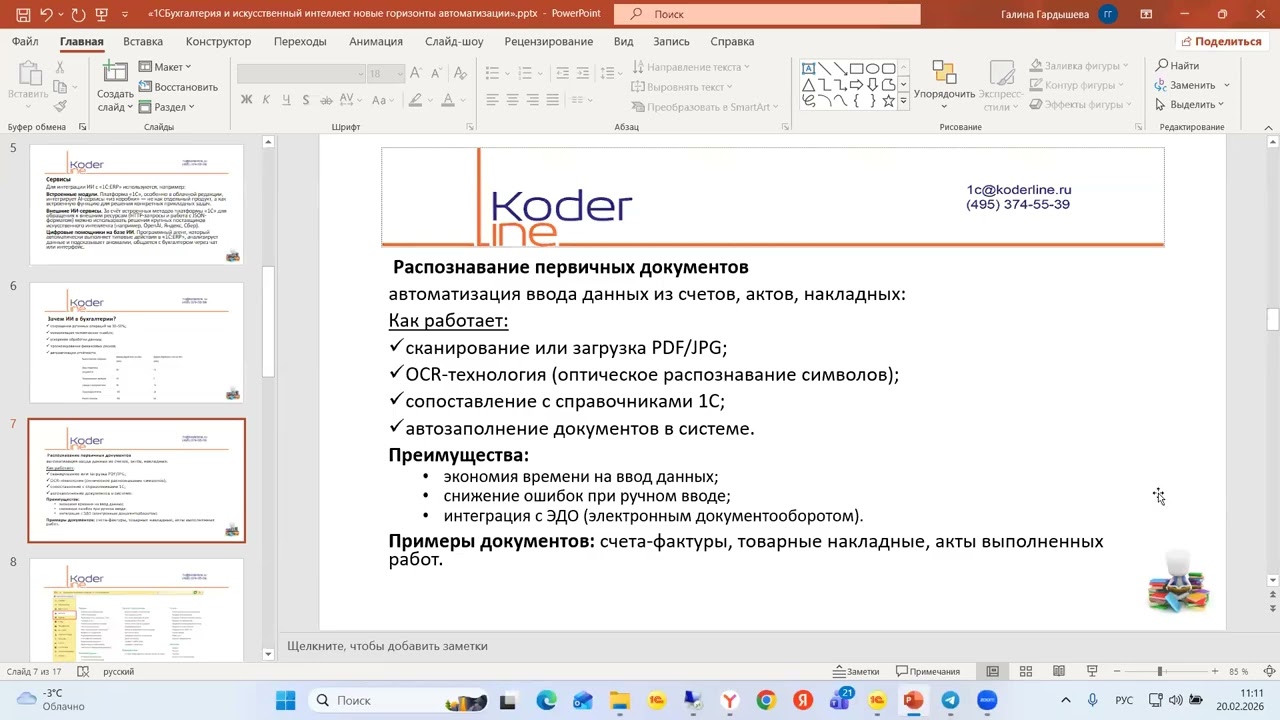Open the Раздел section dropdown
1280x720 pixels.
click(166, 107)
